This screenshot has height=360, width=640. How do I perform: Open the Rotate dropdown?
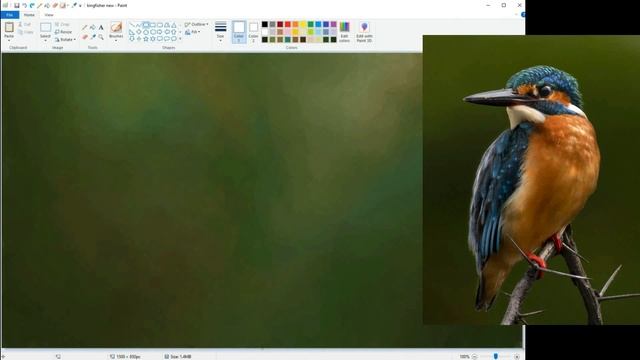65,39
